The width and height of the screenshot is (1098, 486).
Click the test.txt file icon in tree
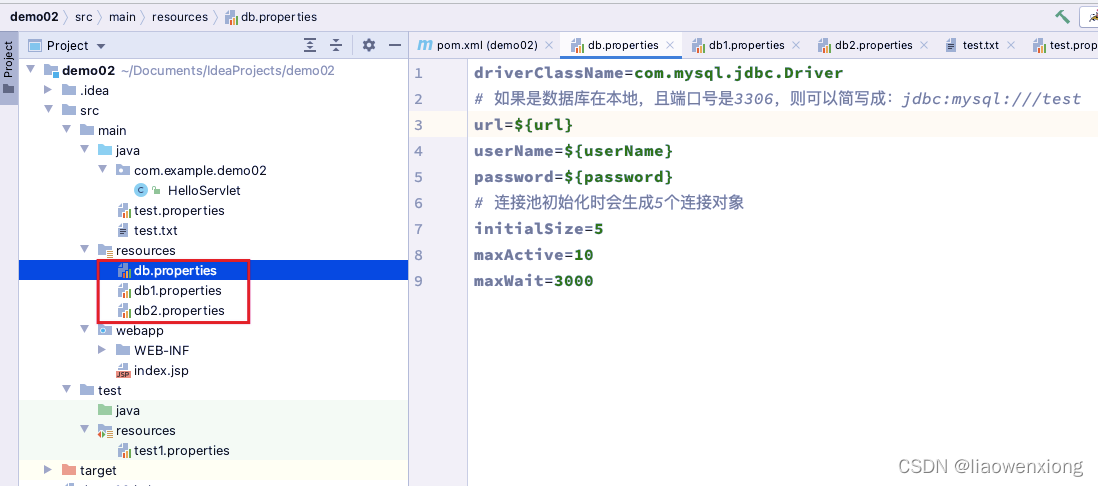click(x=123, y=230)
